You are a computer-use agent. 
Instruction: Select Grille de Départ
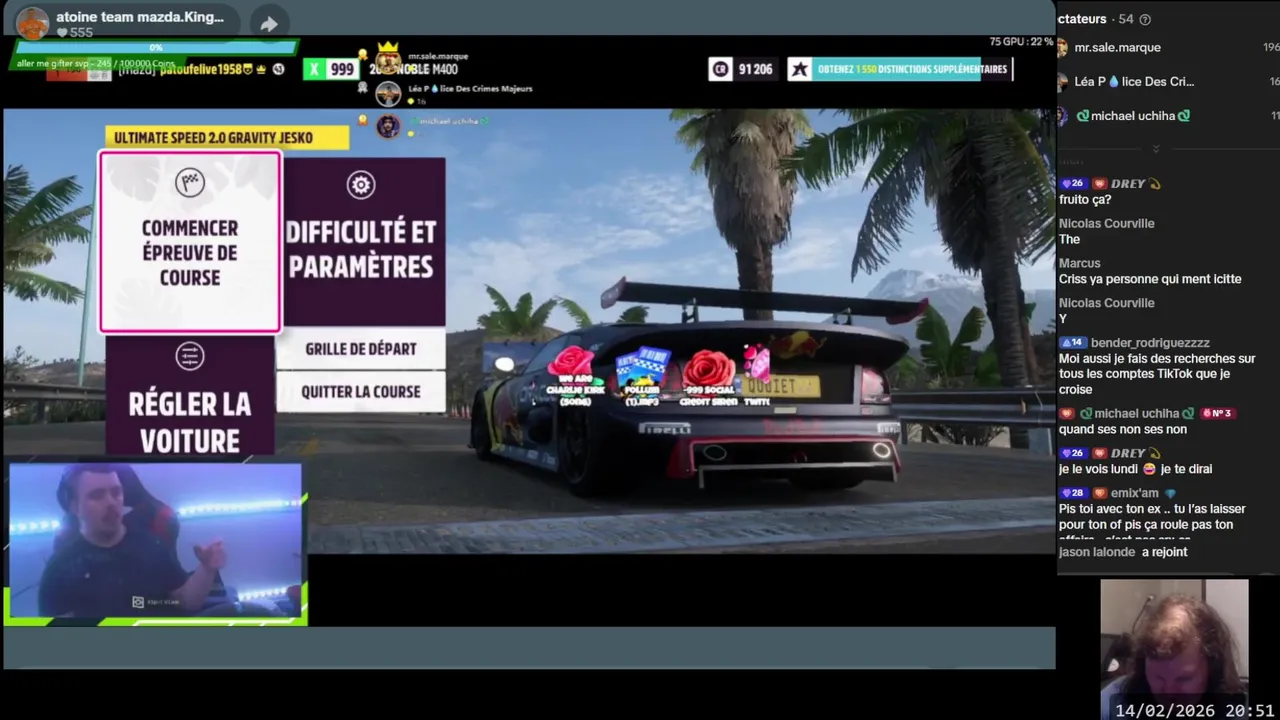coord(361,349)
